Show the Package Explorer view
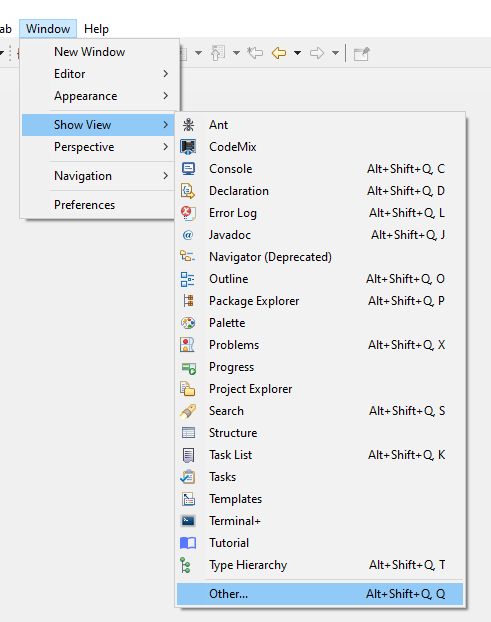 (x=320, y=301)
